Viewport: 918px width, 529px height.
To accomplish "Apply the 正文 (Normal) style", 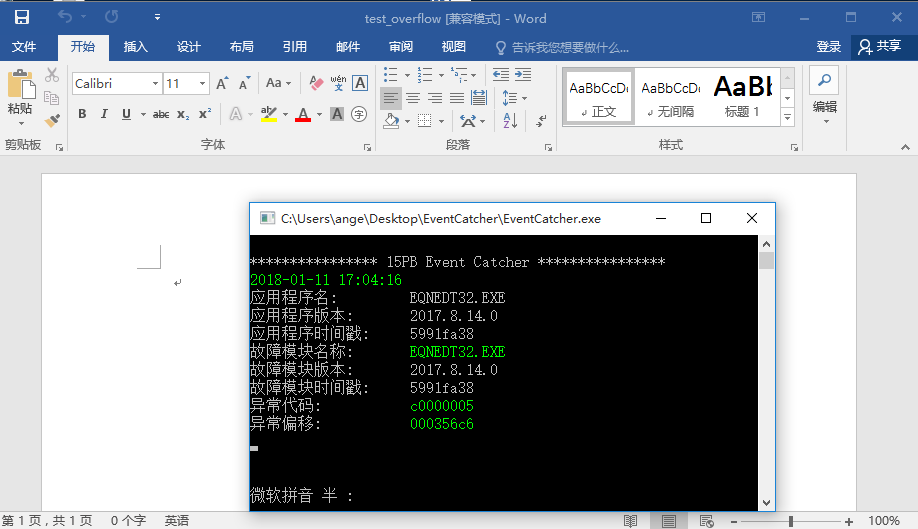I will 600,97.
